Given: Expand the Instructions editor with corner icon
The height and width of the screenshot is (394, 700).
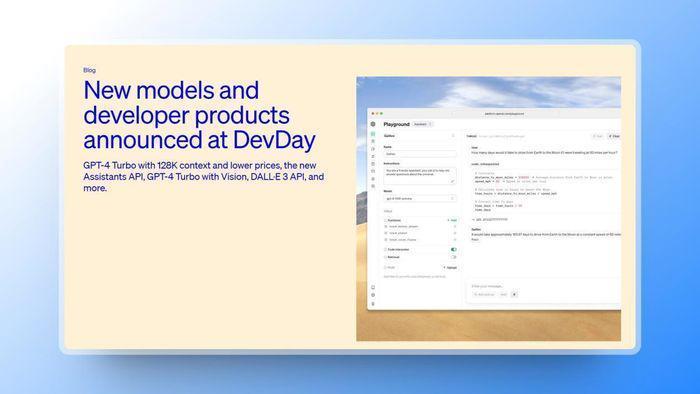Looking at the screenshot, I should 452,181.
